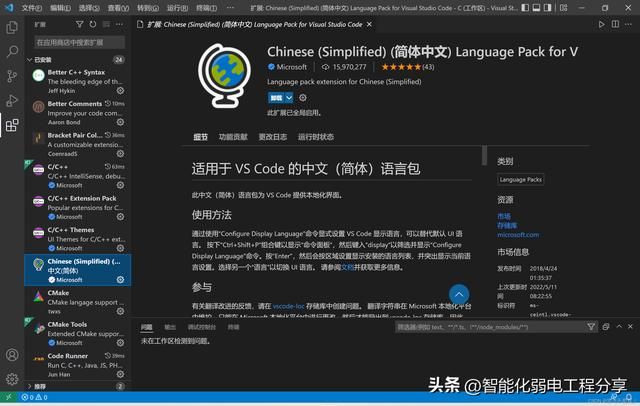Open the Accounts icon in activity bar
The width and height of the screenshot is (640, 406).
pyautogui.click(x=11, y=354)
